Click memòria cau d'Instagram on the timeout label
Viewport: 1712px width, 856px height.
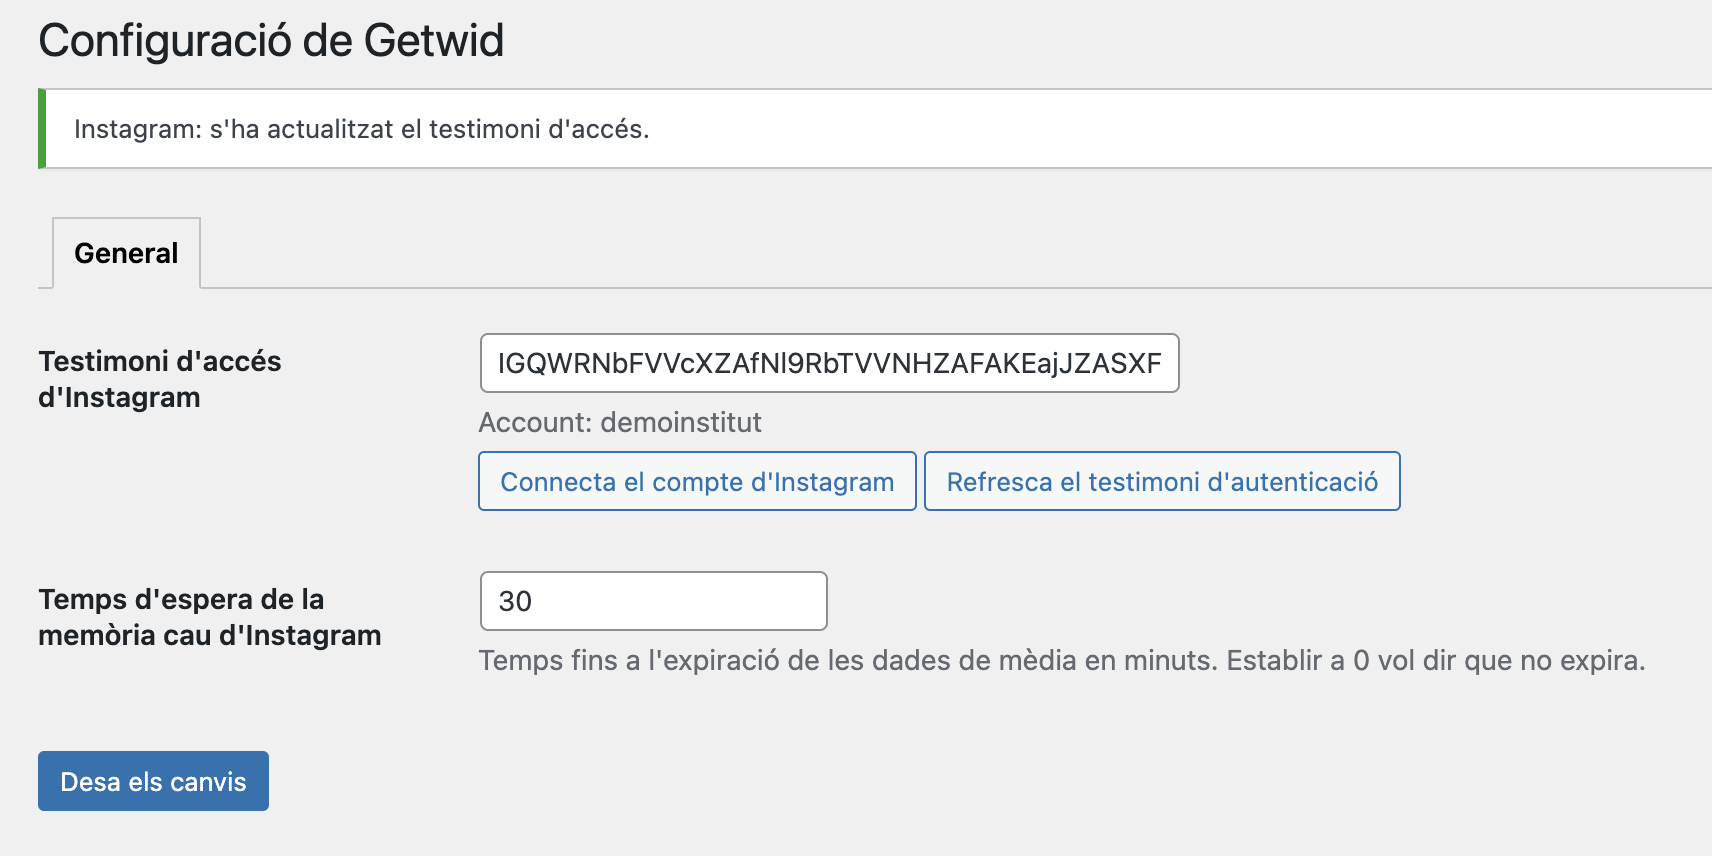[209, 635]
